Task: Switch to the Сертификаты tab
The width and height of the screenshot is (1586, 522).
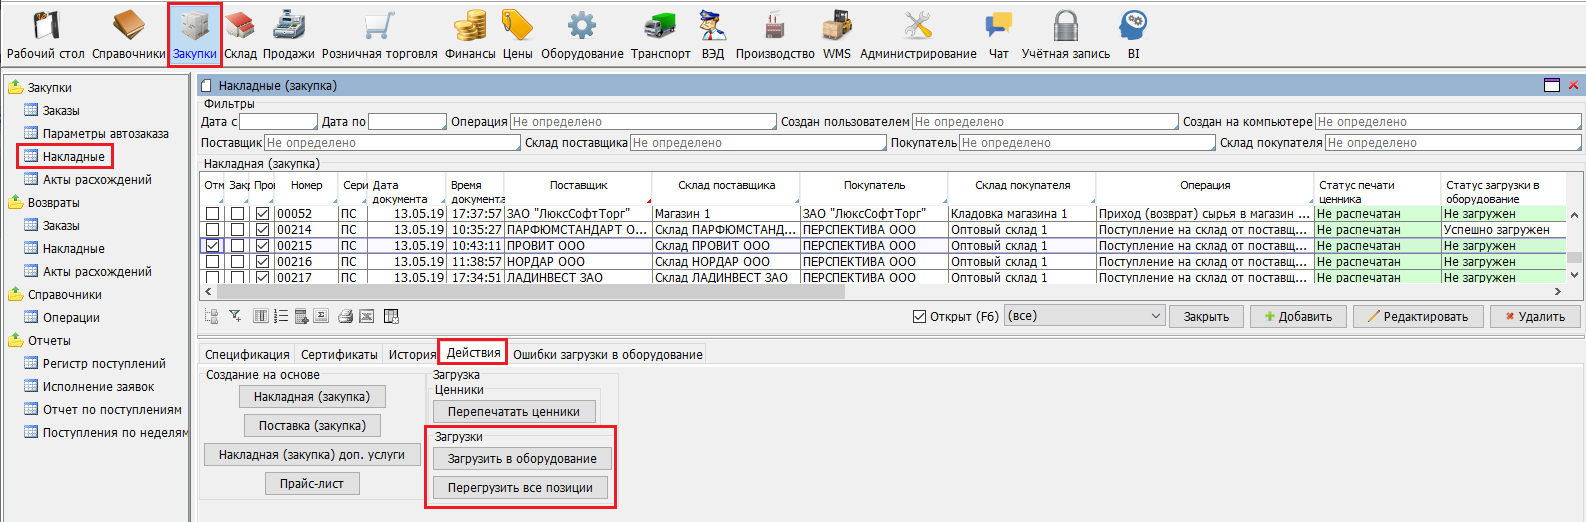Action: point(339,354)
